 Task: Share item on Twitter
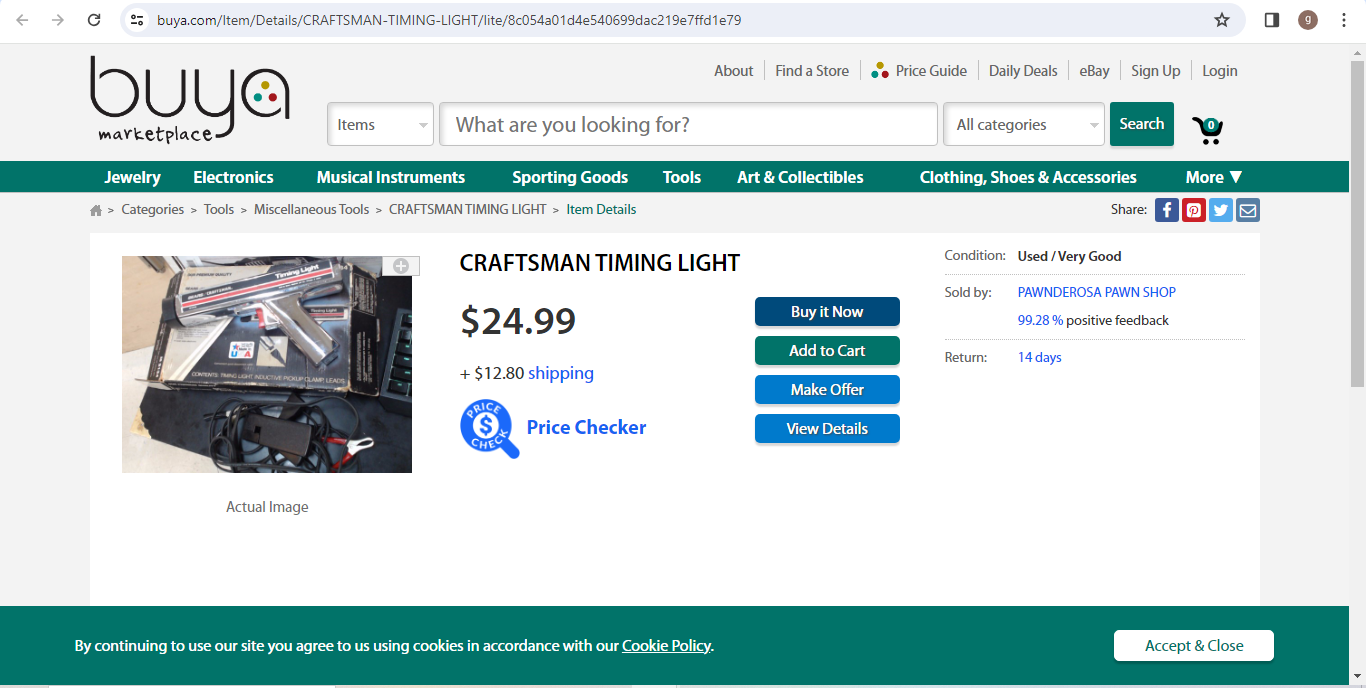[1221, 210]
